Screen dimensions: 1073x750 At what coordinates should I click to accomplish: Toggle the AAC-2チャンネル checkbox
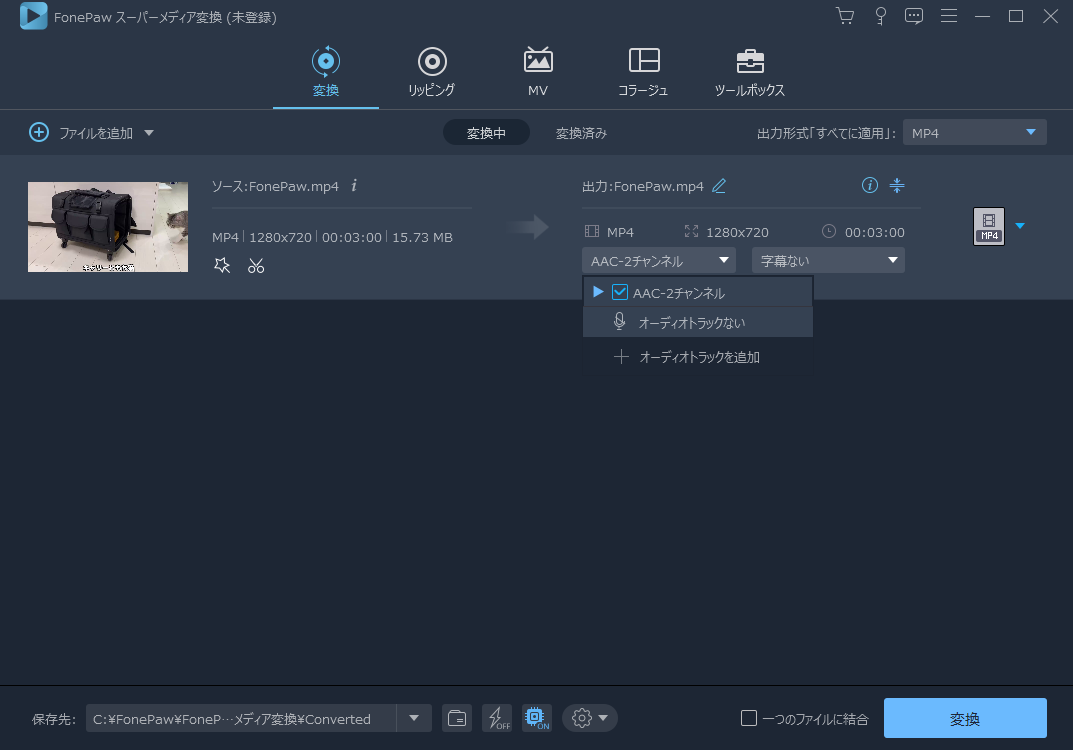pyautogui.click(x=620, y=292)
